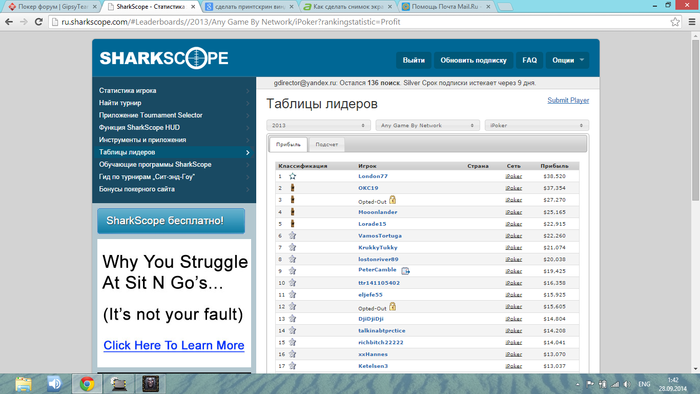This screenshot has width=700, height=394.
Task: Click the star icon beside richbitch22222
Action: click(292, 342)
